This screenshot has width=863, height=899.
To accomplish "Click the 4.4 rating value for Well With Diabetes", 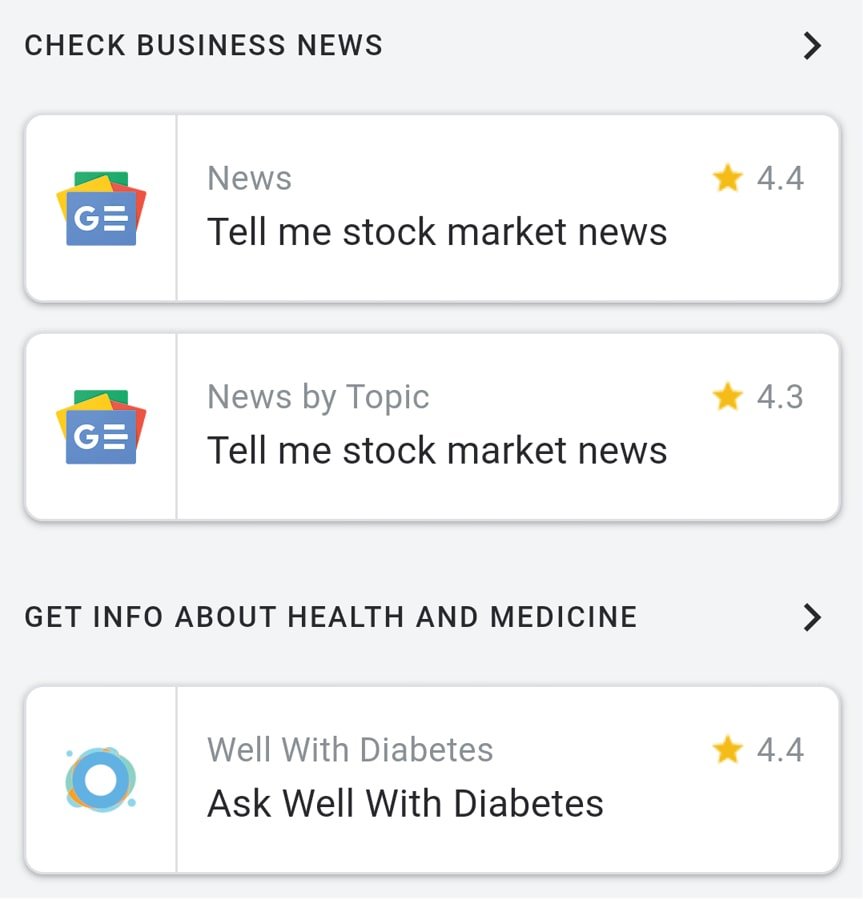I will tap(780, 750).
